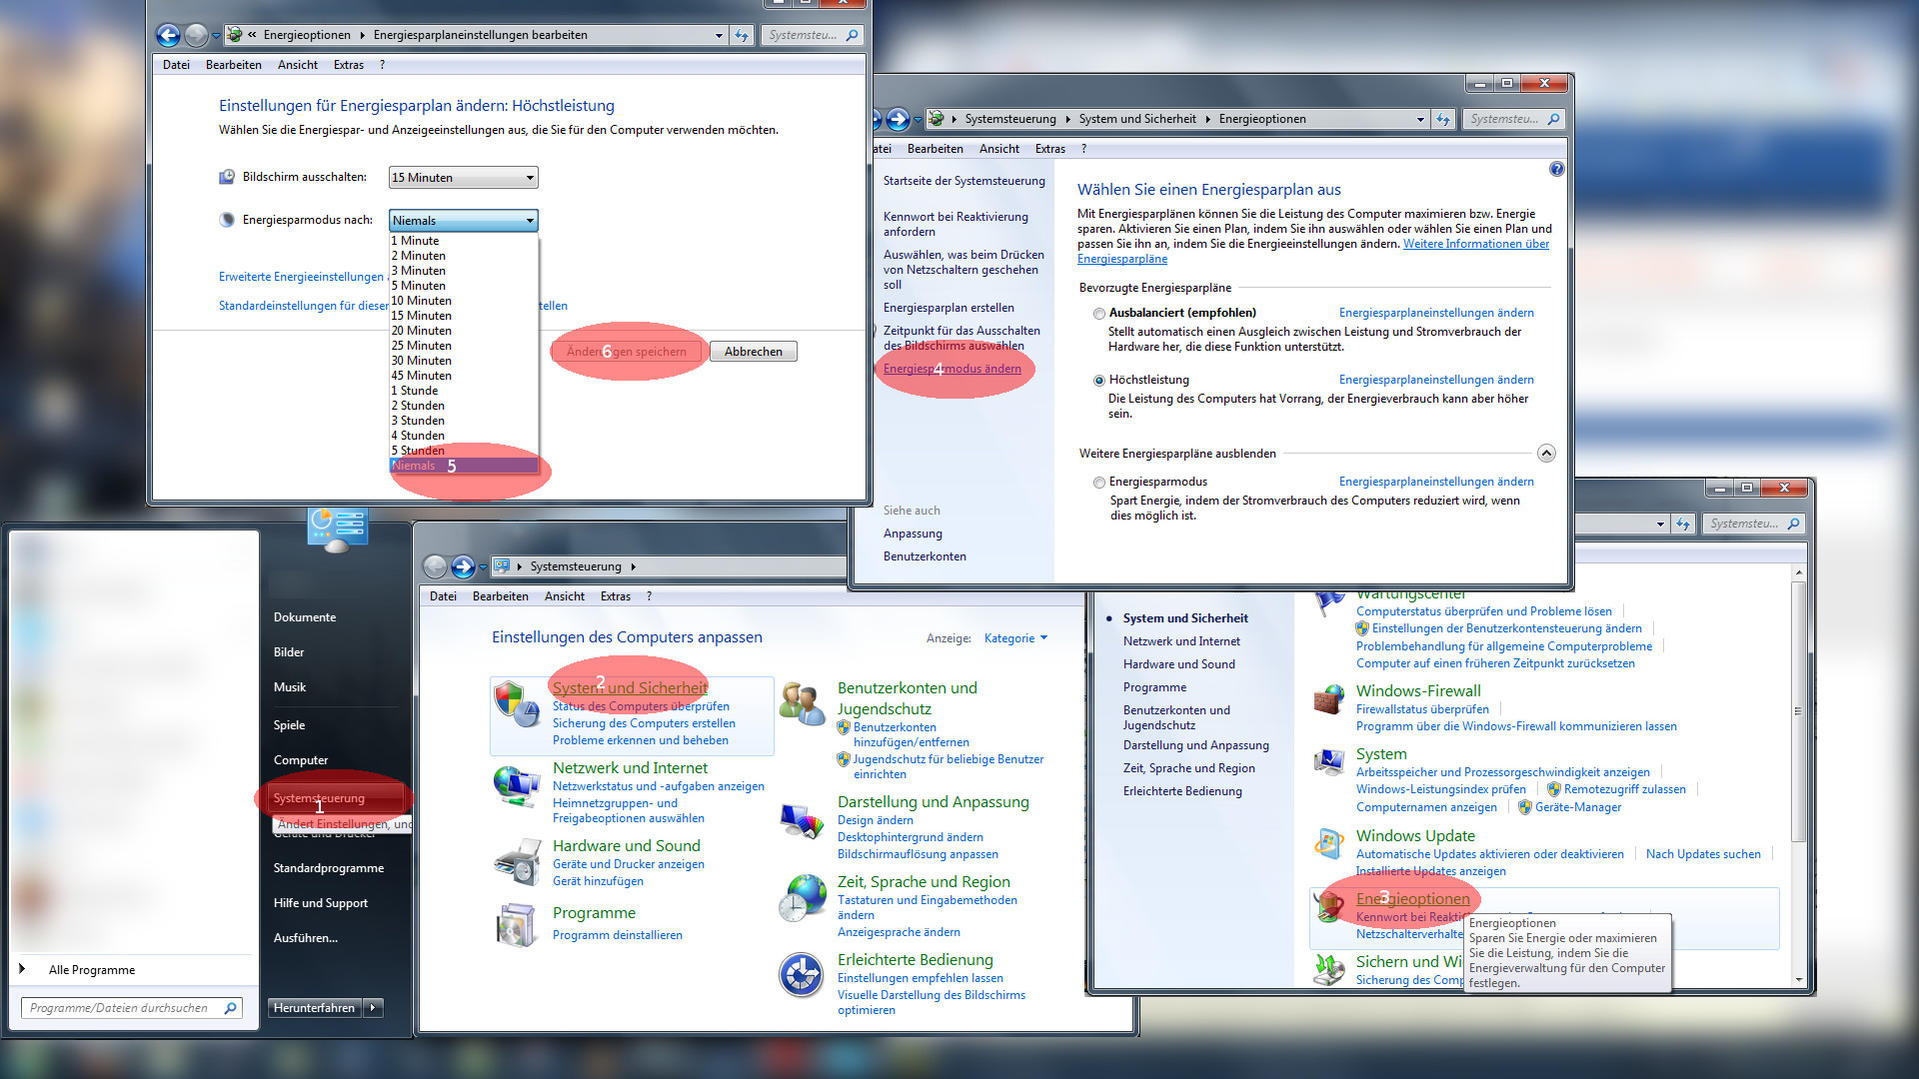Click the Energieoptionen battery icon
Screen dimensions: 1919x1079
pyautogui.click(x=1329, y=906)
